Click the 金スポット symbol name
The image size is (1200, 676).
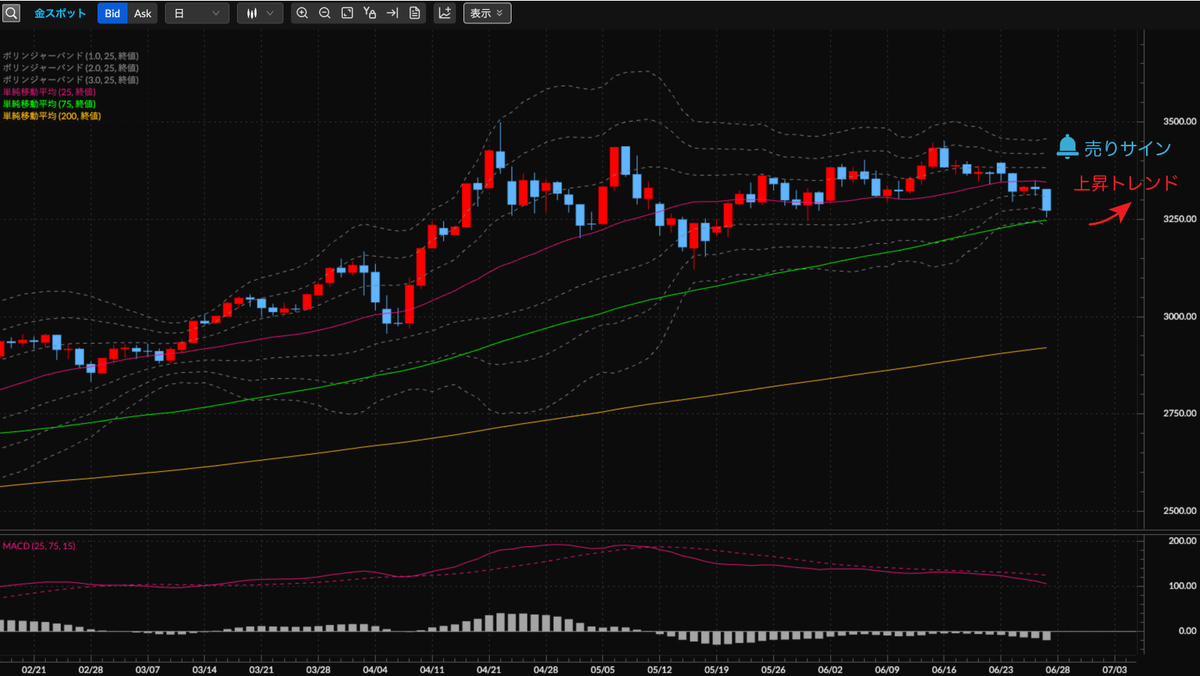click(60, 14)
